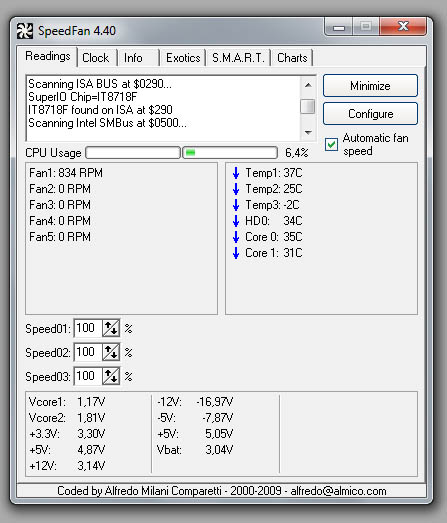Click the "-12V: -16,97V" voltage reading
447x523 pixels.
point(195,402)
